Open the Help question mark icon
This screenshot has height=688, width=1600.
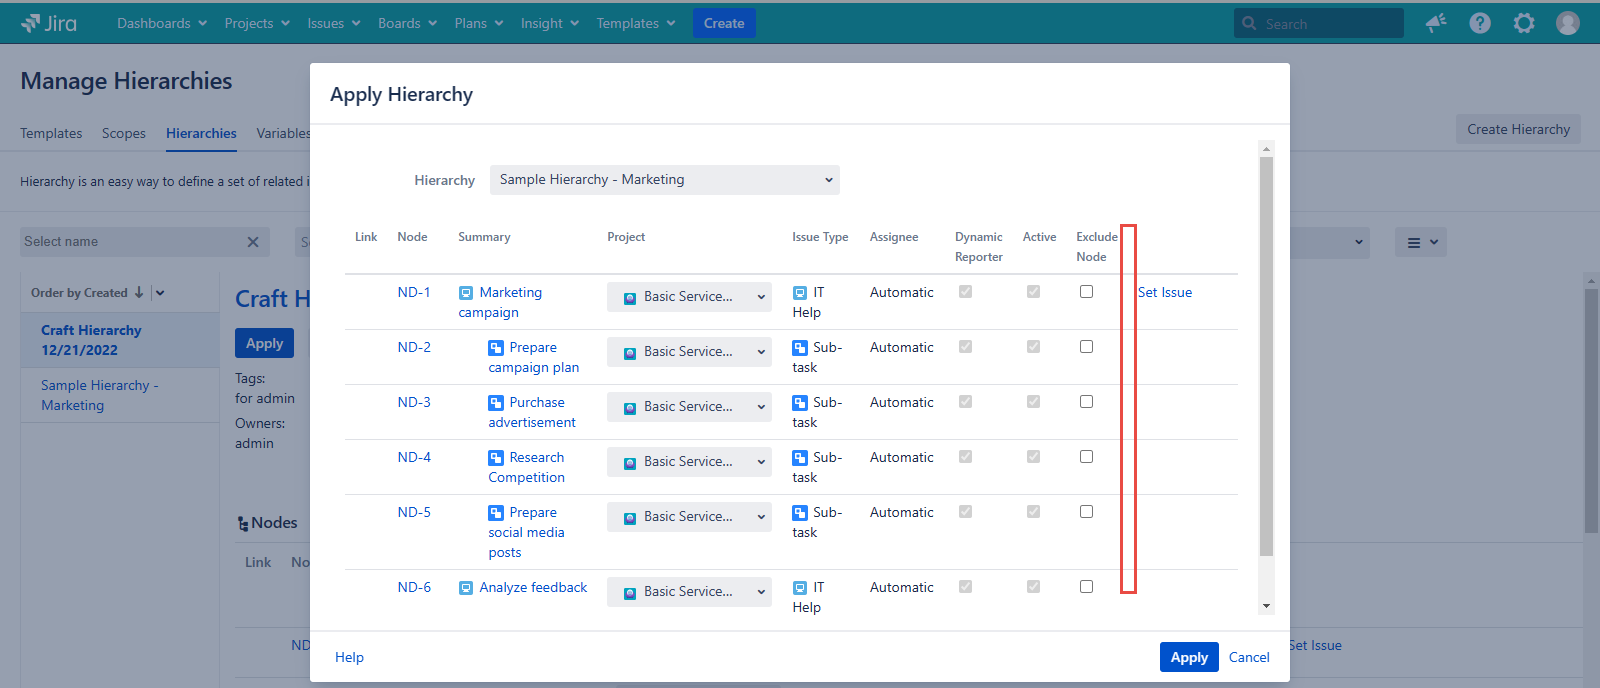(1480, 23)
